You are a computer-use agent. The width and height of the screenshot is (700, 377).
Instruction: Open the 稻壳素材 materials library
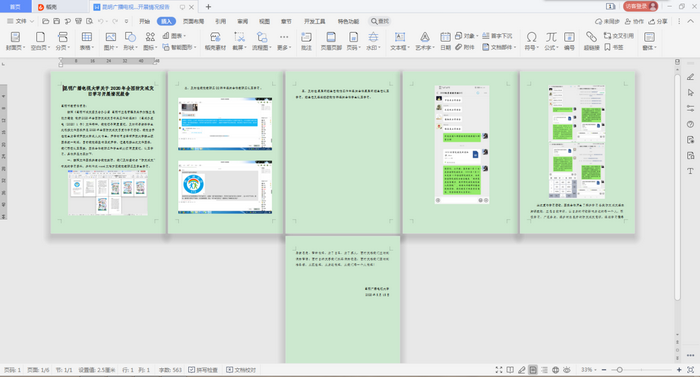coord(215,41)
